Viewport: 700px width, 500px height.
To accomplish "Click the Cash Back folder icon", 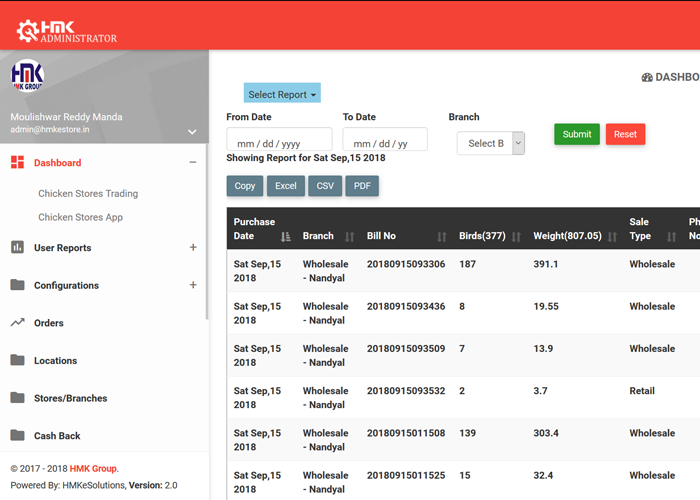I will click(17, 436).
